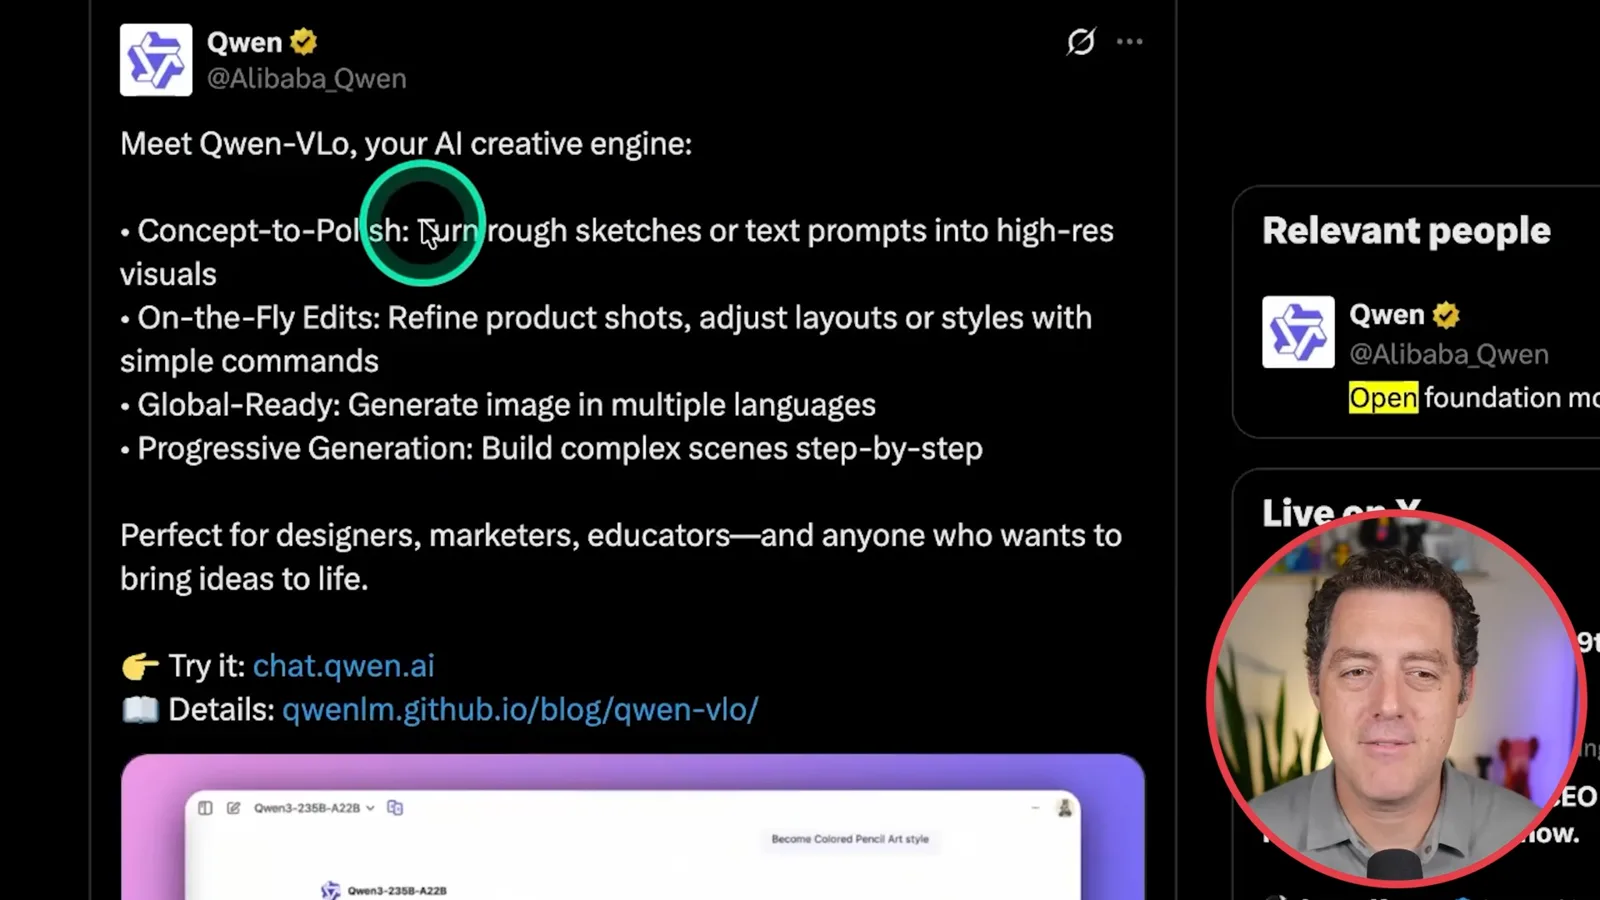Click the 'Qwen3-235B-A22B' response label in the preview
This screenshot has width=1600, height=900.
[397, 890]
